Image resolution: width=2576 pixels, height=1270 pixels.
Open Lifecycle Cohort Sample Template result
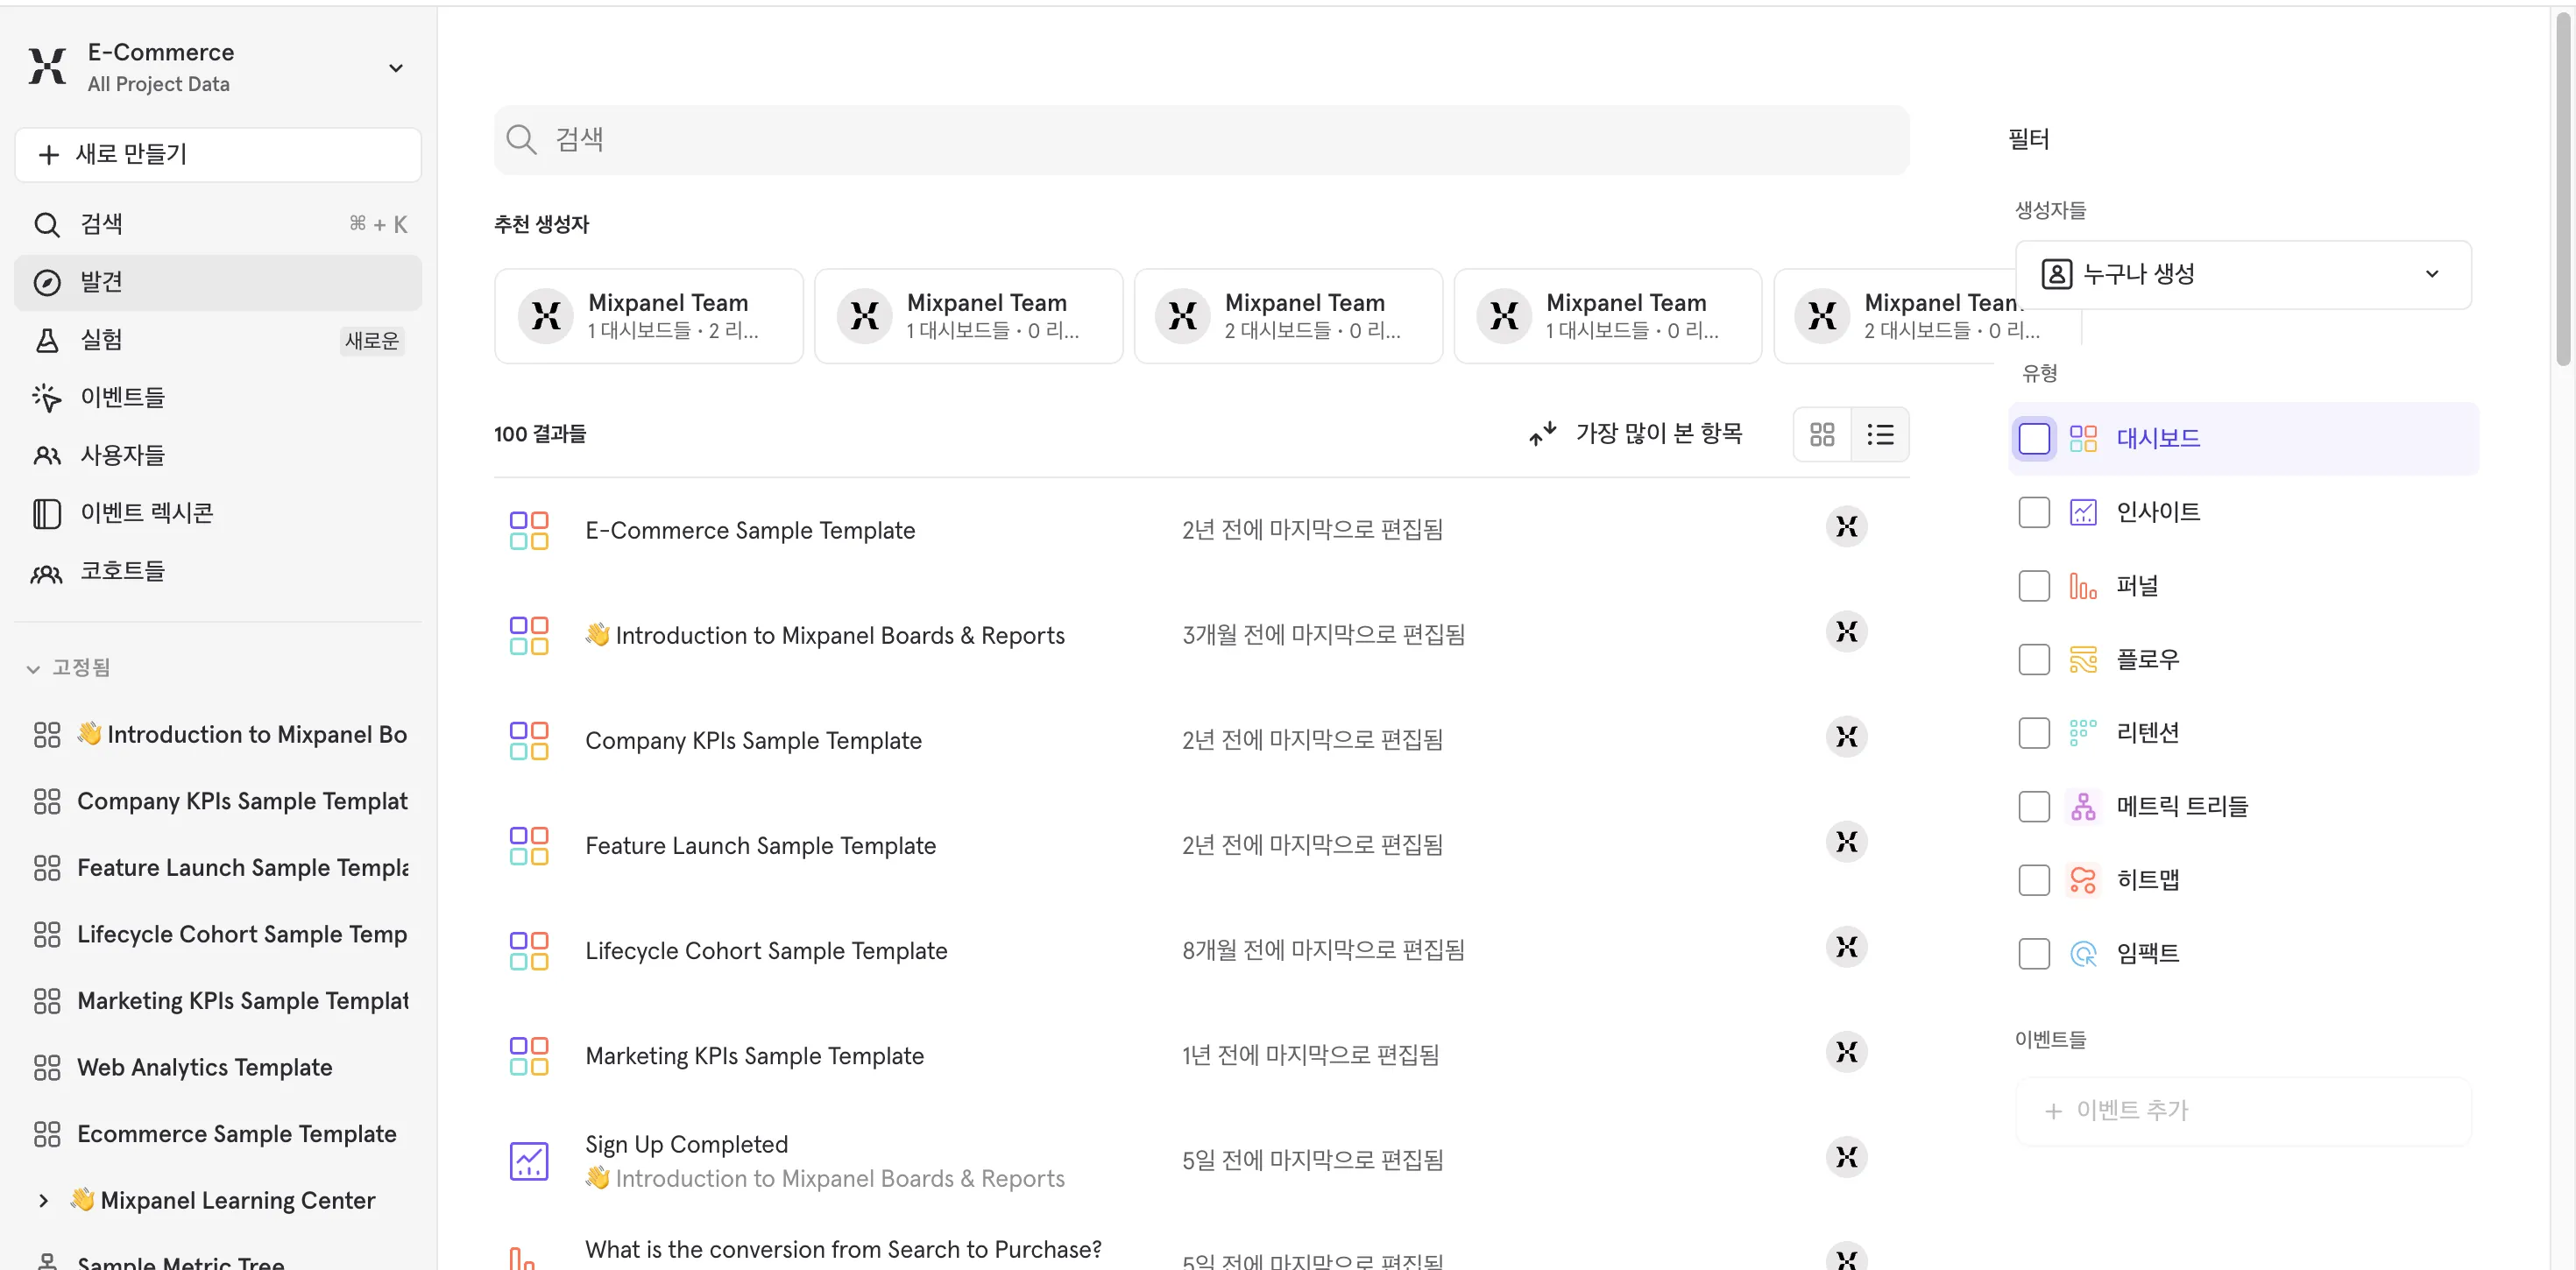766,950
